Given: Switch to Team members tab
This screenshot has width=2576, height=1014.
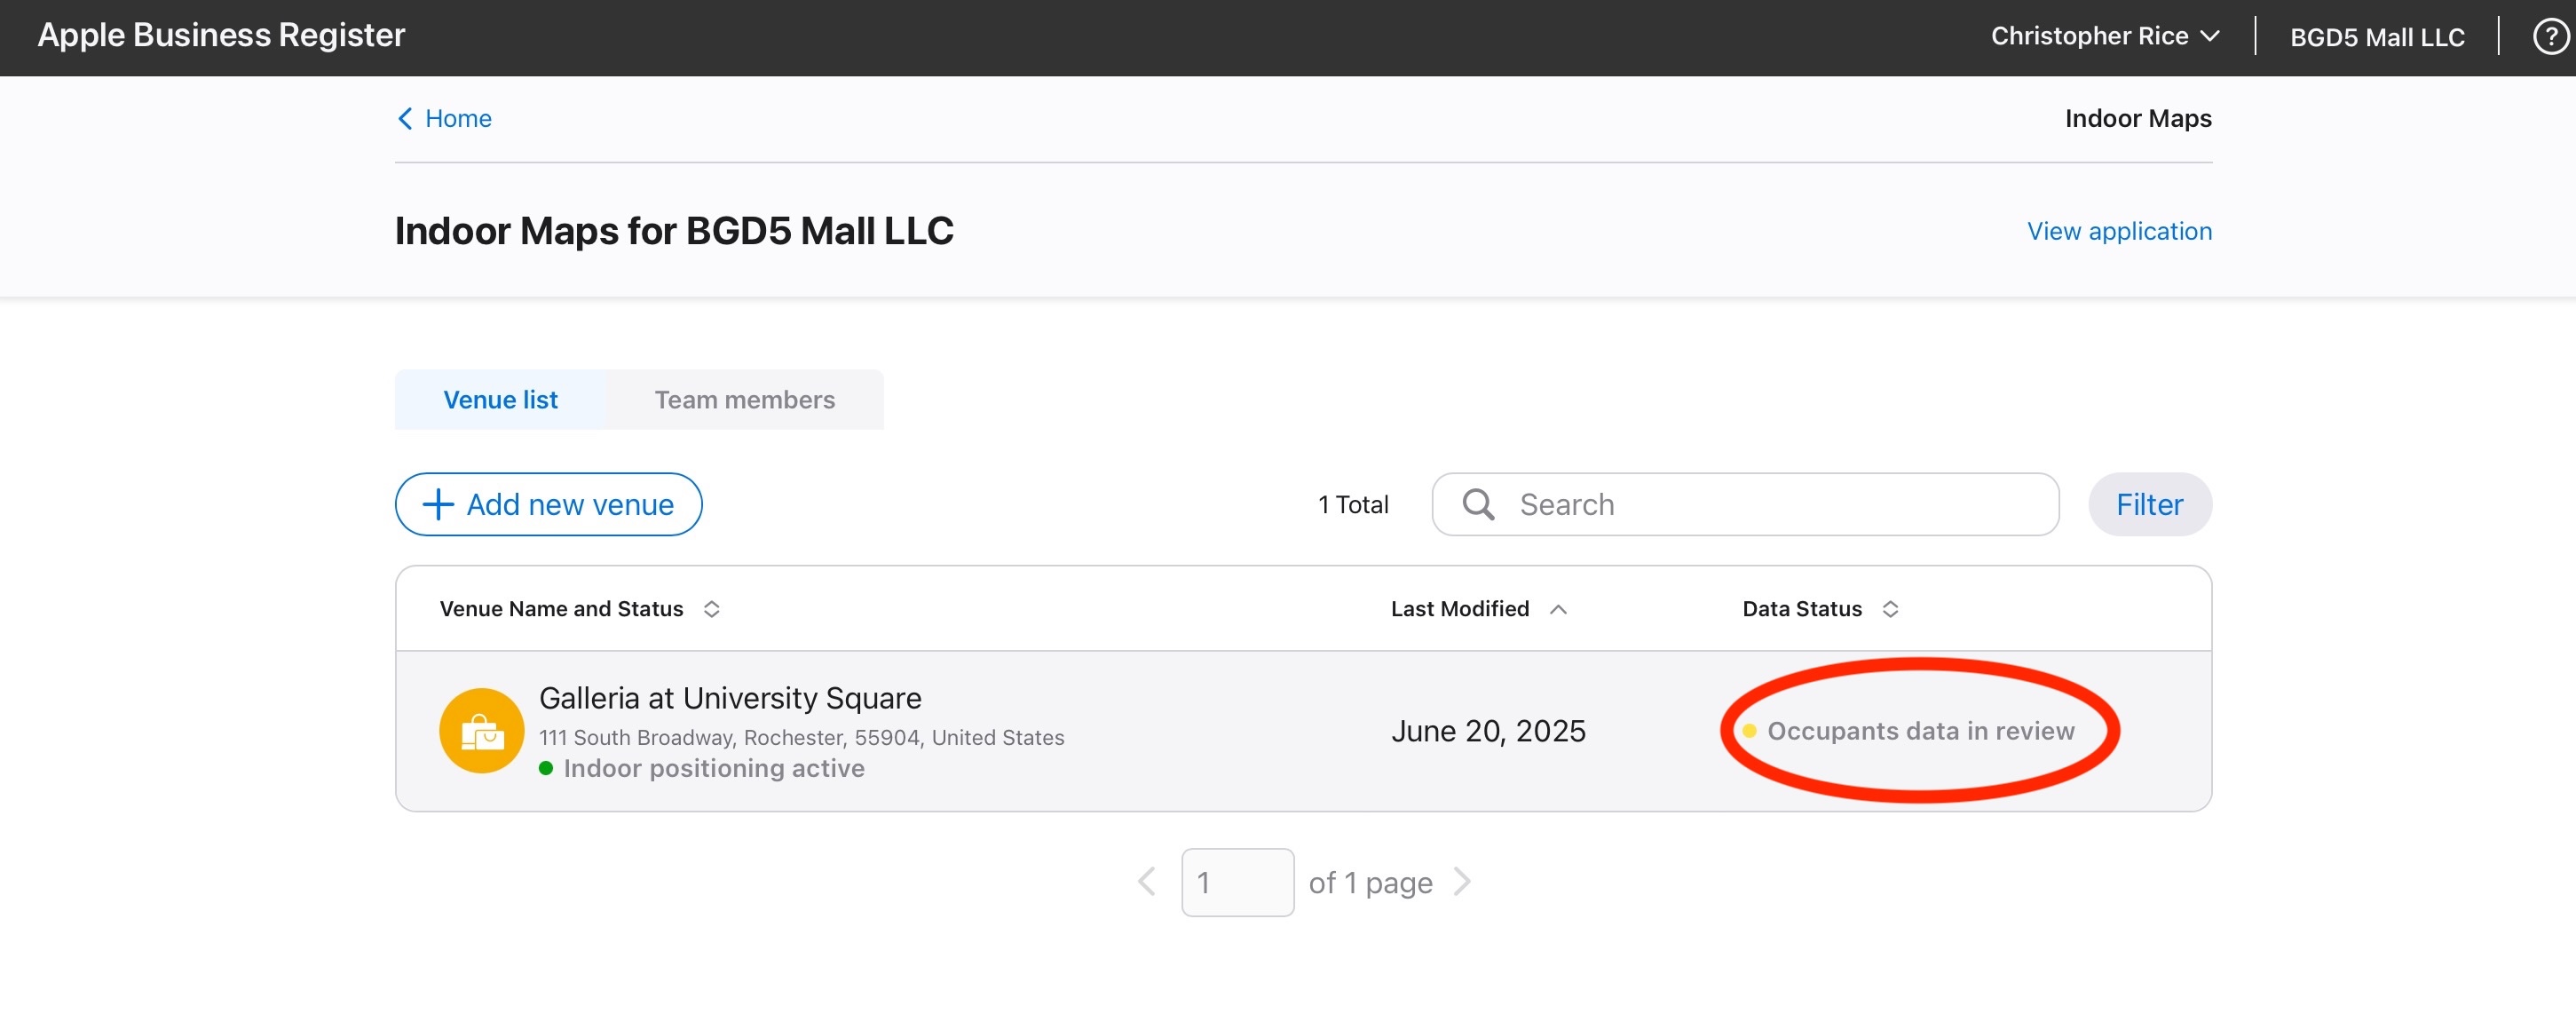Looking at the screenshot, I should point(744,400).
